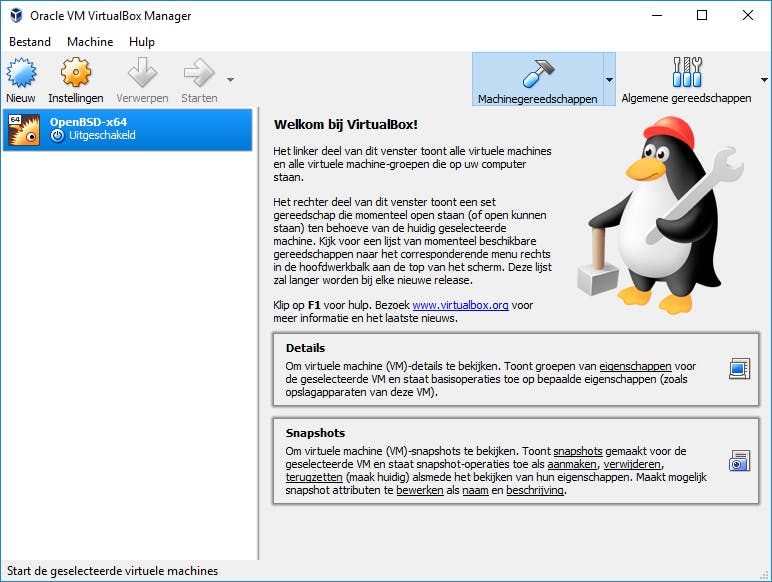This screenshot has width=772, height=582.
Task: Minimize the VirtualBox Manager window
Action: (657, 15)
